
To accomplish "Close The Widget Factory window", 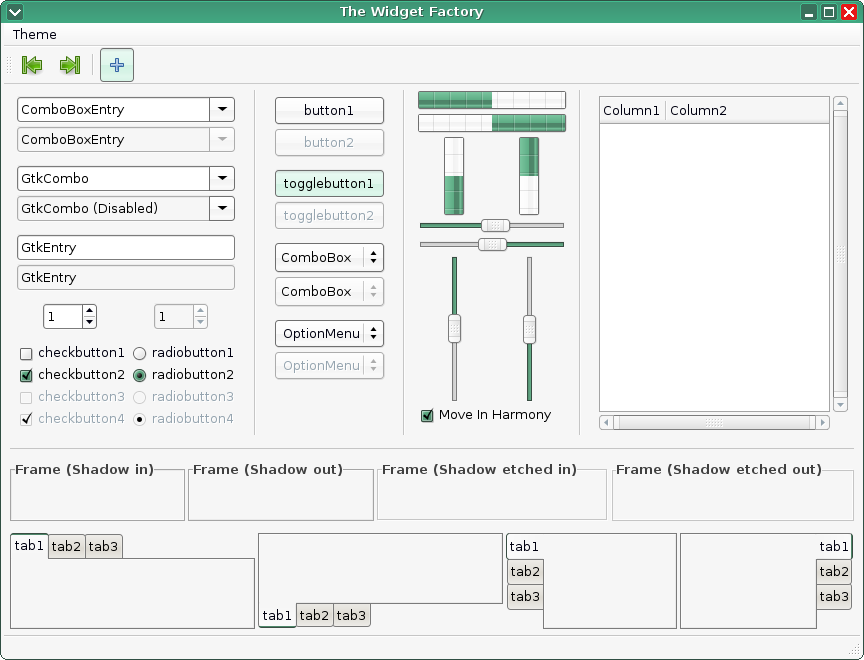I will coord(849,12).
